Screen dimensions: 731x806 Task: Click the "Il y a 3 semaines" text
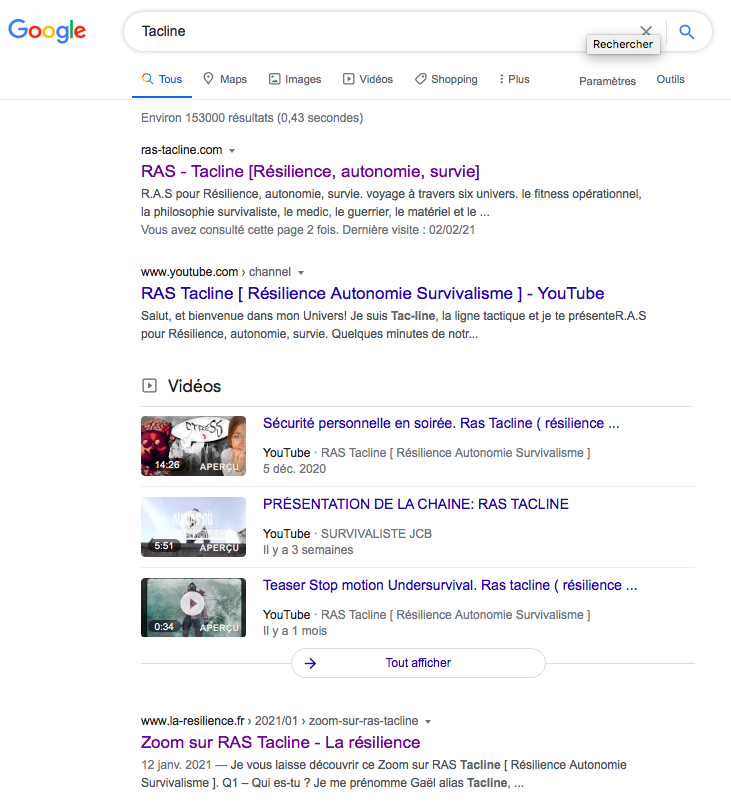[308, 550]
